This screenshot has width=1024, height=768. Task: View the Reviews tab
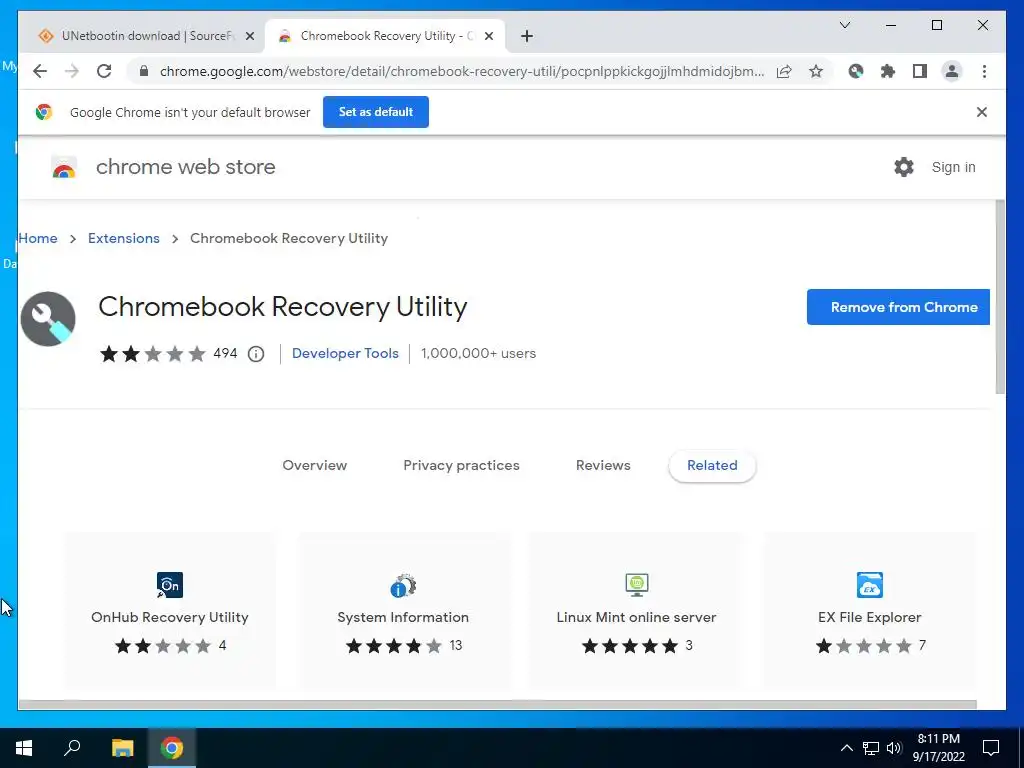pyautogui.click(x=603, y=465)
